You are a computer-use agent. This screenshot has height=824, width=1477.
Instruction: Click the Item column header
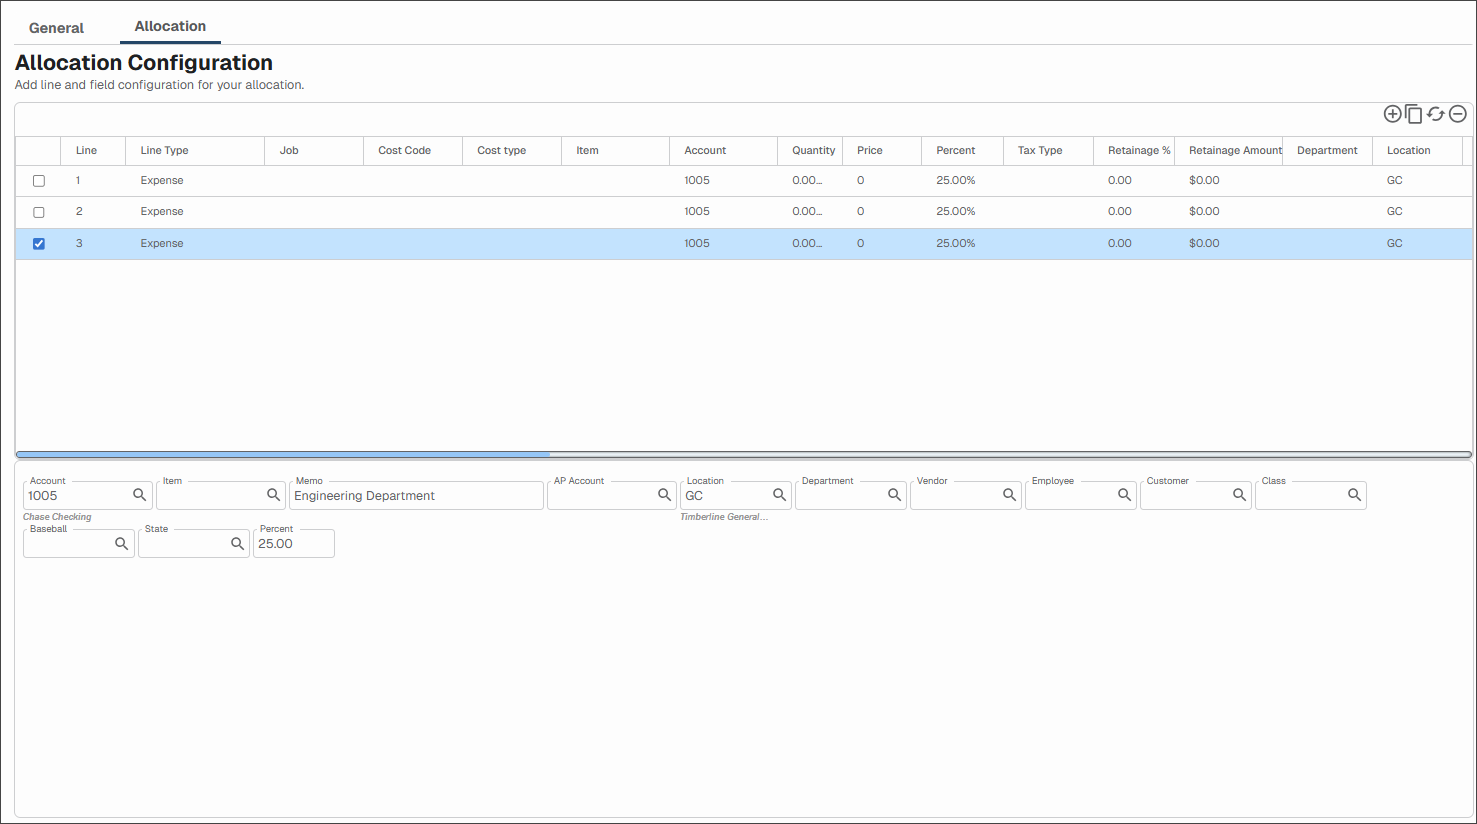pos(615,150)
